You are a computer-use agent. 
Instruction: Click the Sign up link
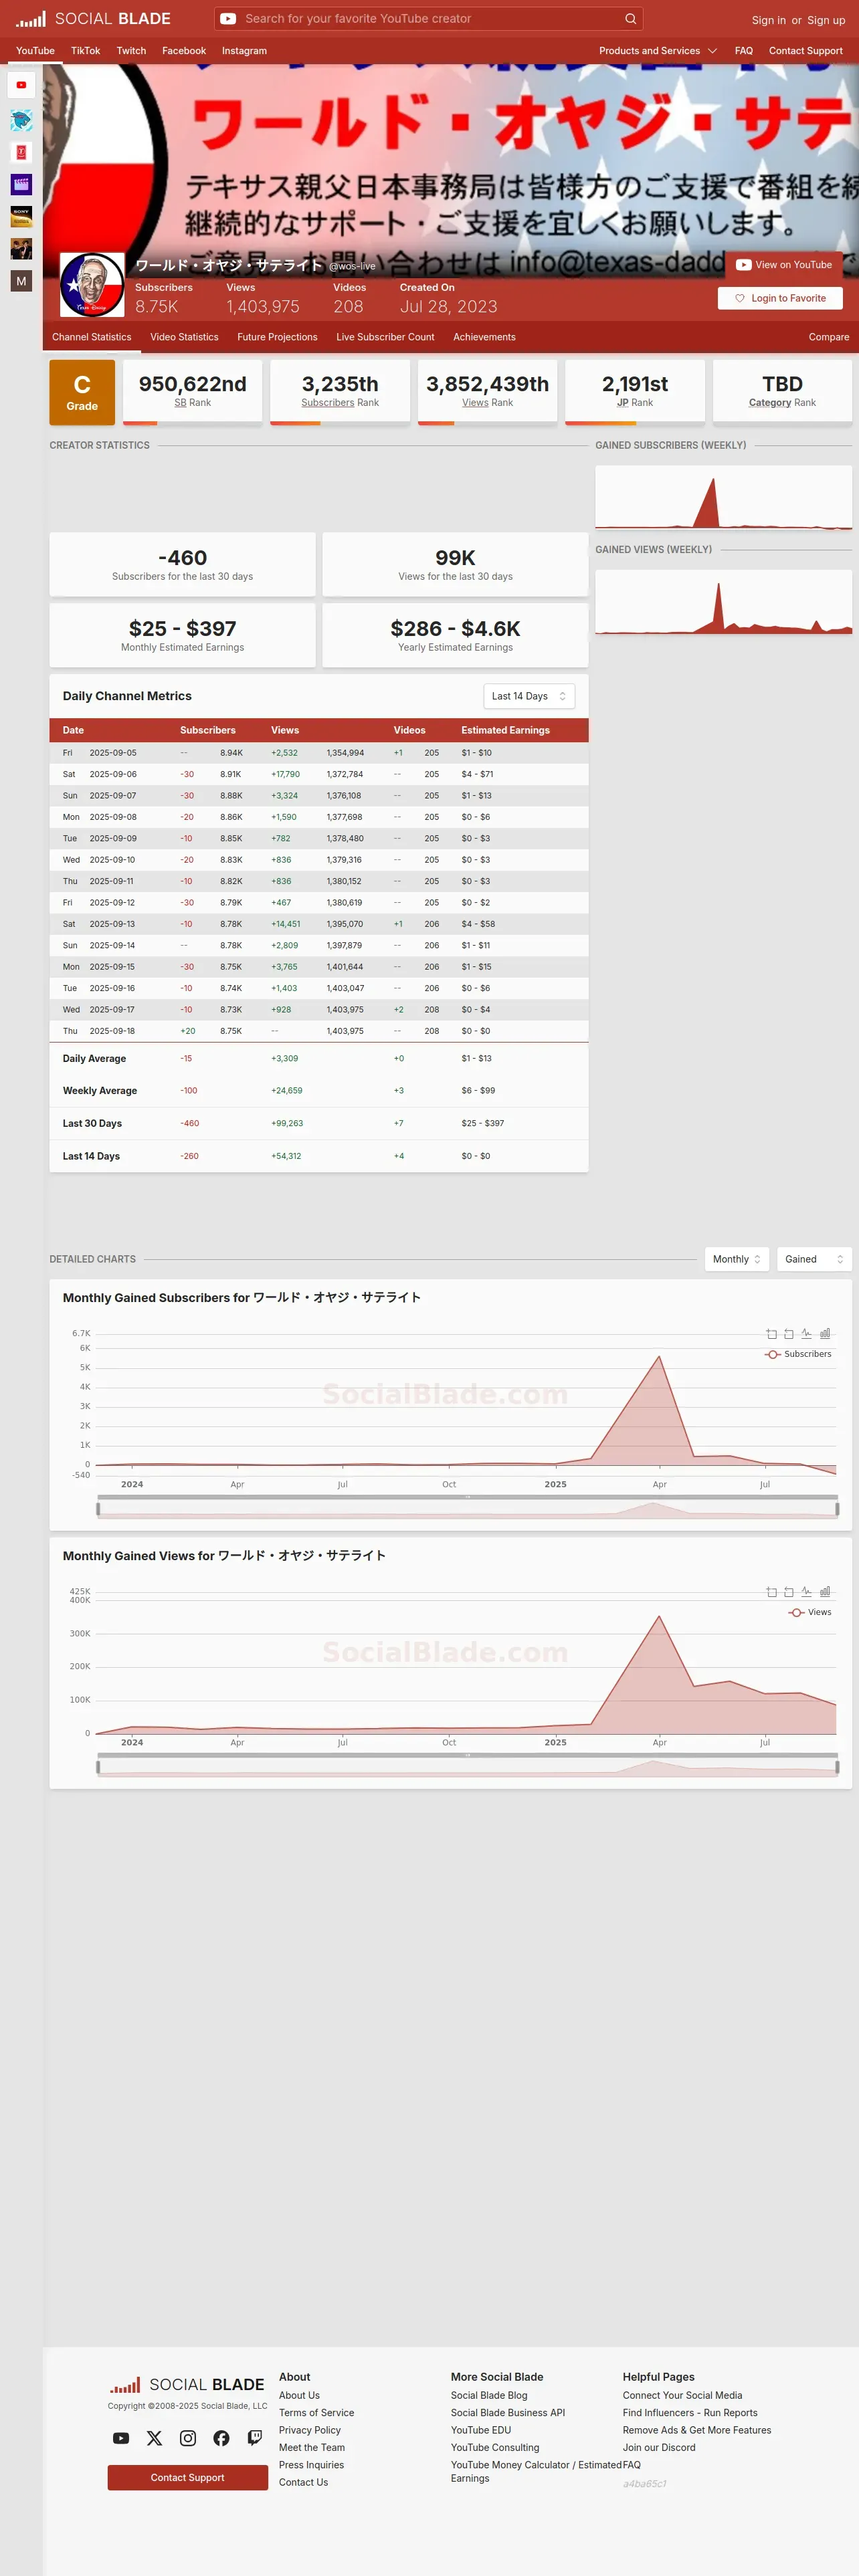tap(826, 20)
